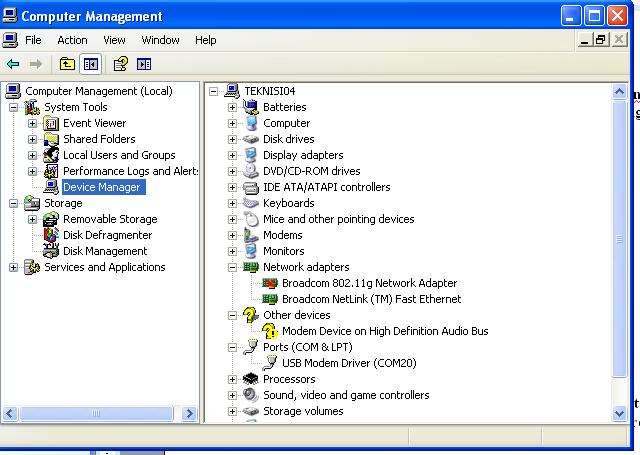This screenshot has height=455, width=640.
Task: Click the Event Viewer icon
Action: tap(51, 123)
